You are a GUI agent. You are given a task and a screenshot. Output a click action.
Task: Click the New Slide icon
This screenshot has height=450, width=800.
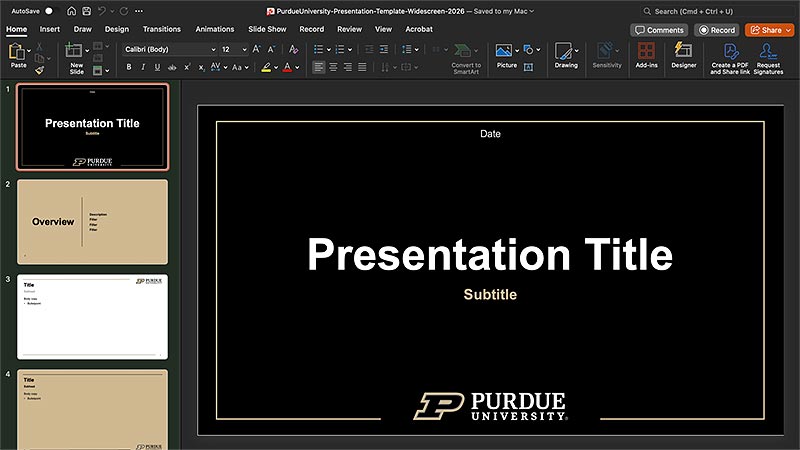(x=73, y=51)
